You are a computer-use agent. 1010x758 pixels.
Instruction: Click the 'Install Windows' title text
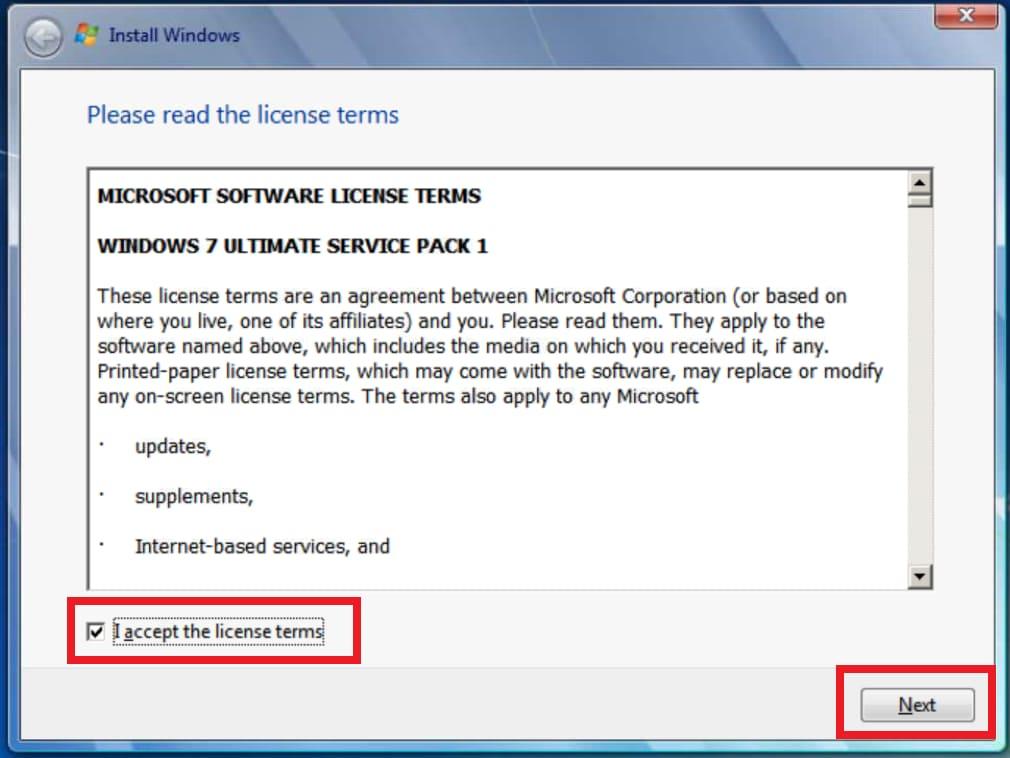point(174,35)
